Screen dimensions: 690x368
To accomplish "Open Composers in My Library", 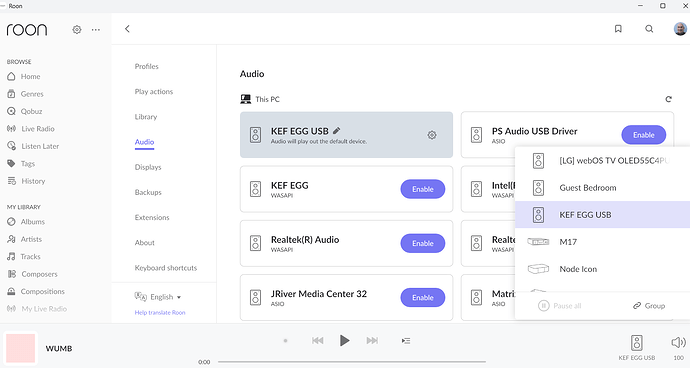I will tap(32, 274).
